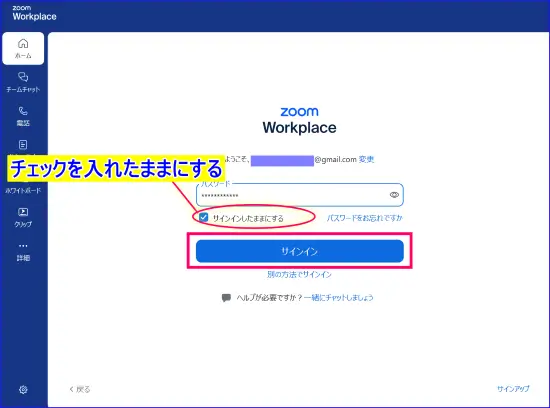550x408 pixels.
Task: Open サインアップ sign up link
Action: click(513, 389)
